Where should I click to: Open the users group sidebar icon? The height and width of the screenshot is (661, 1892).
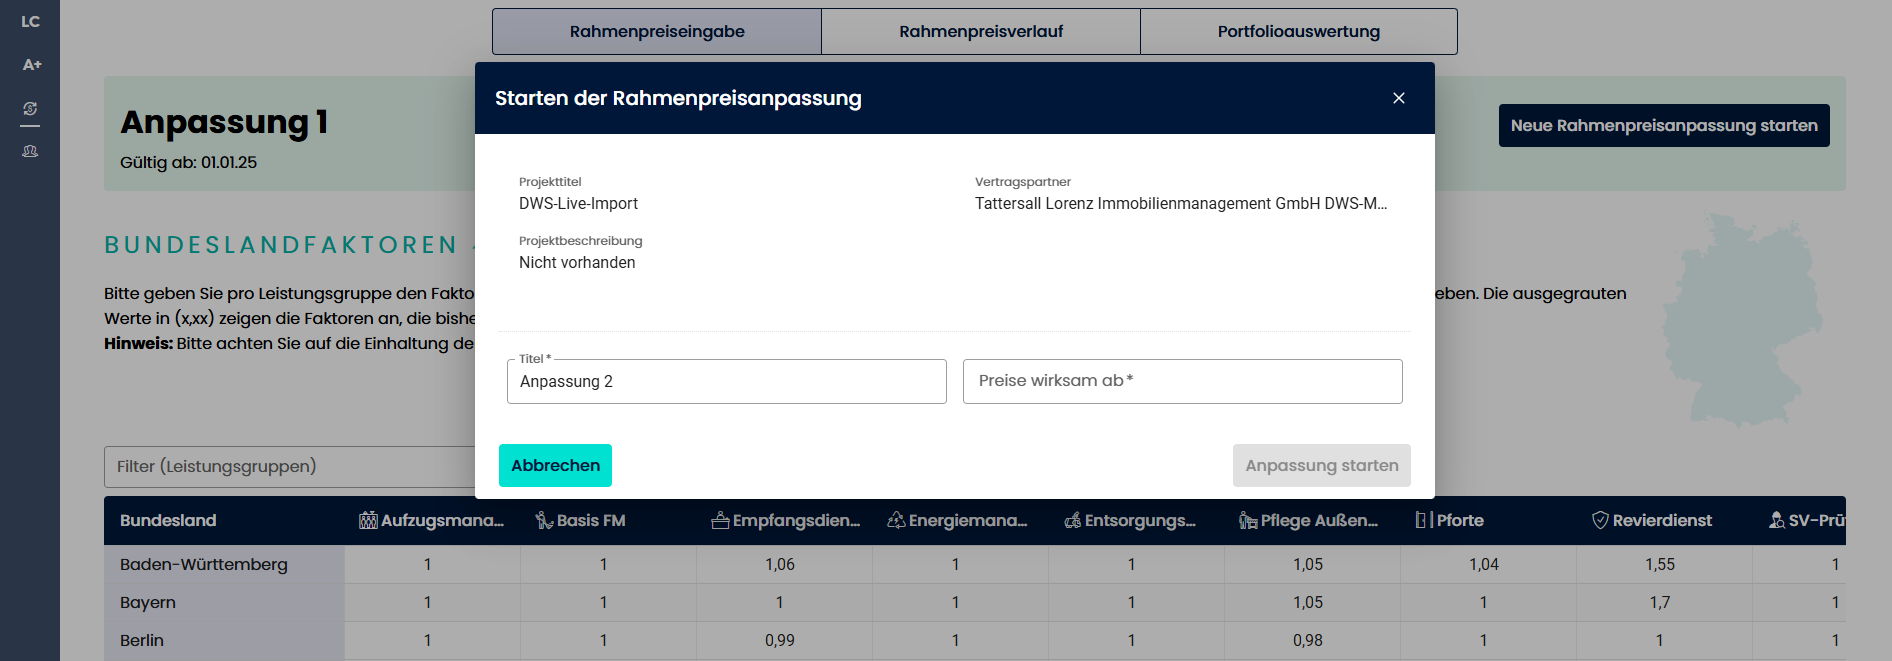coord(30,151)
